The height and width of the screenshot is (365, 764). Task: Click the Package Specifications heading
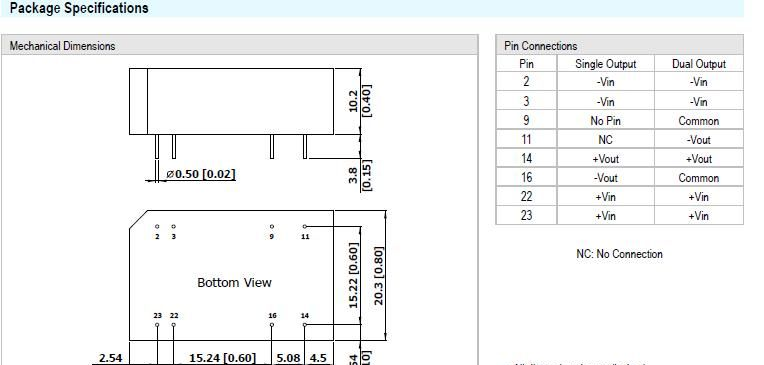pos(79,8)
